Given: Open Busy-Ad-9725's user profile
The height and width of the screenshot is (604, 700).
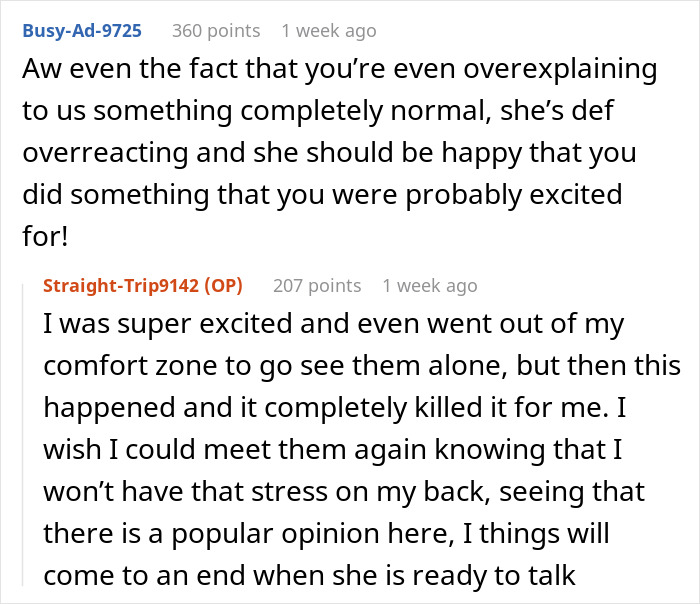Looking at the screenshot, I should 81,31.
